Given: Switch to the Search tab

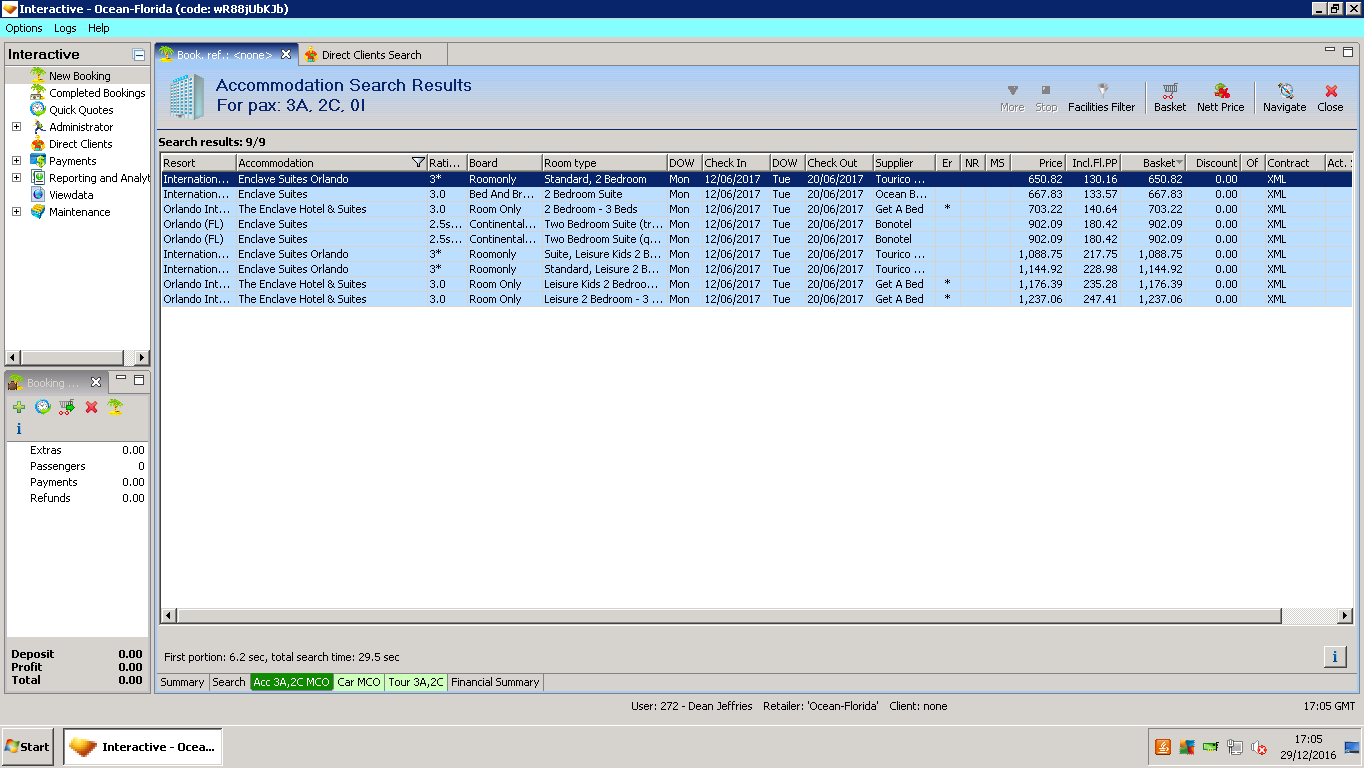Looking at the screenshot, I should (229, 682).
